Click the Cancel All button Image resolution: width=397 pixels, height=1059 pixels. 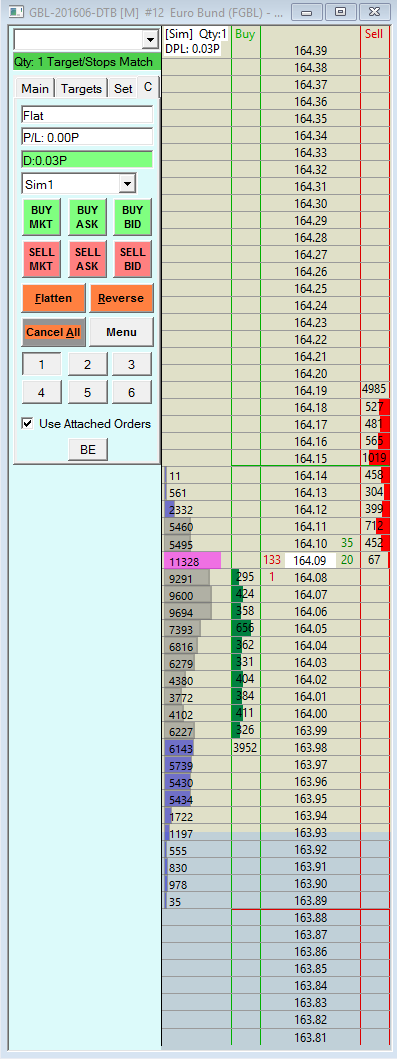53,332
